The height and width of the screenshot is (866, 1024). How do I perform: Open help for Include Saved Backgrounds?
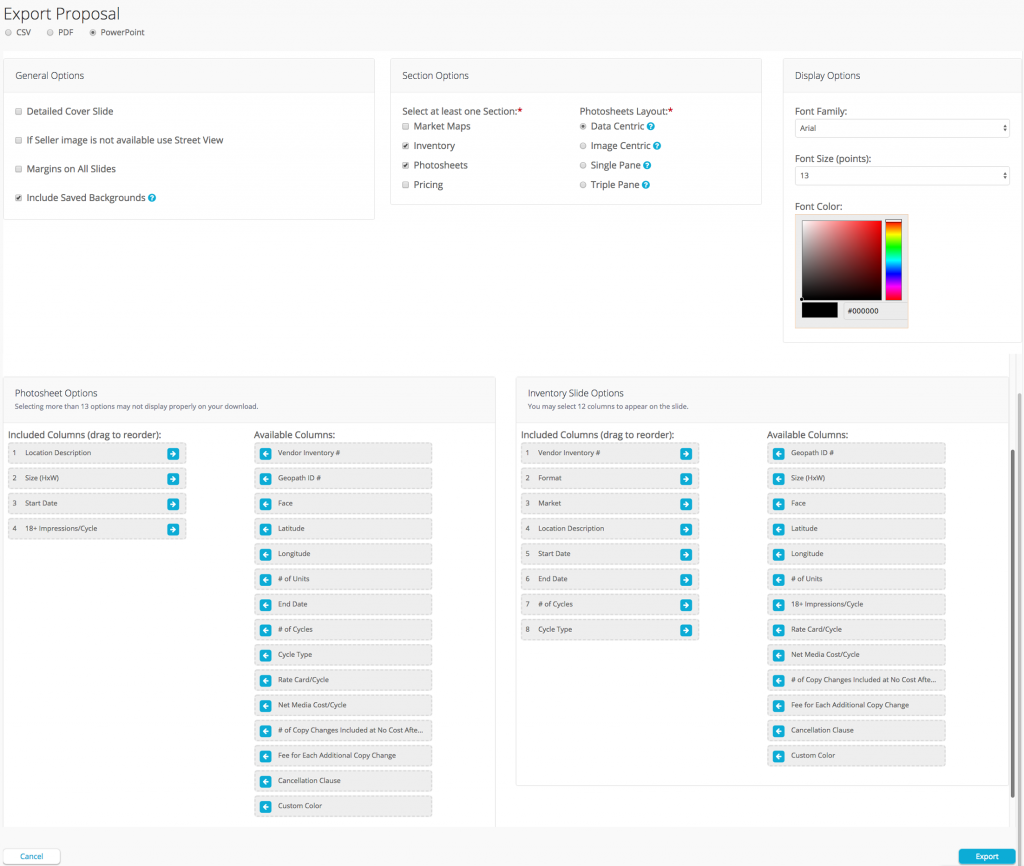tap(152, 198)
